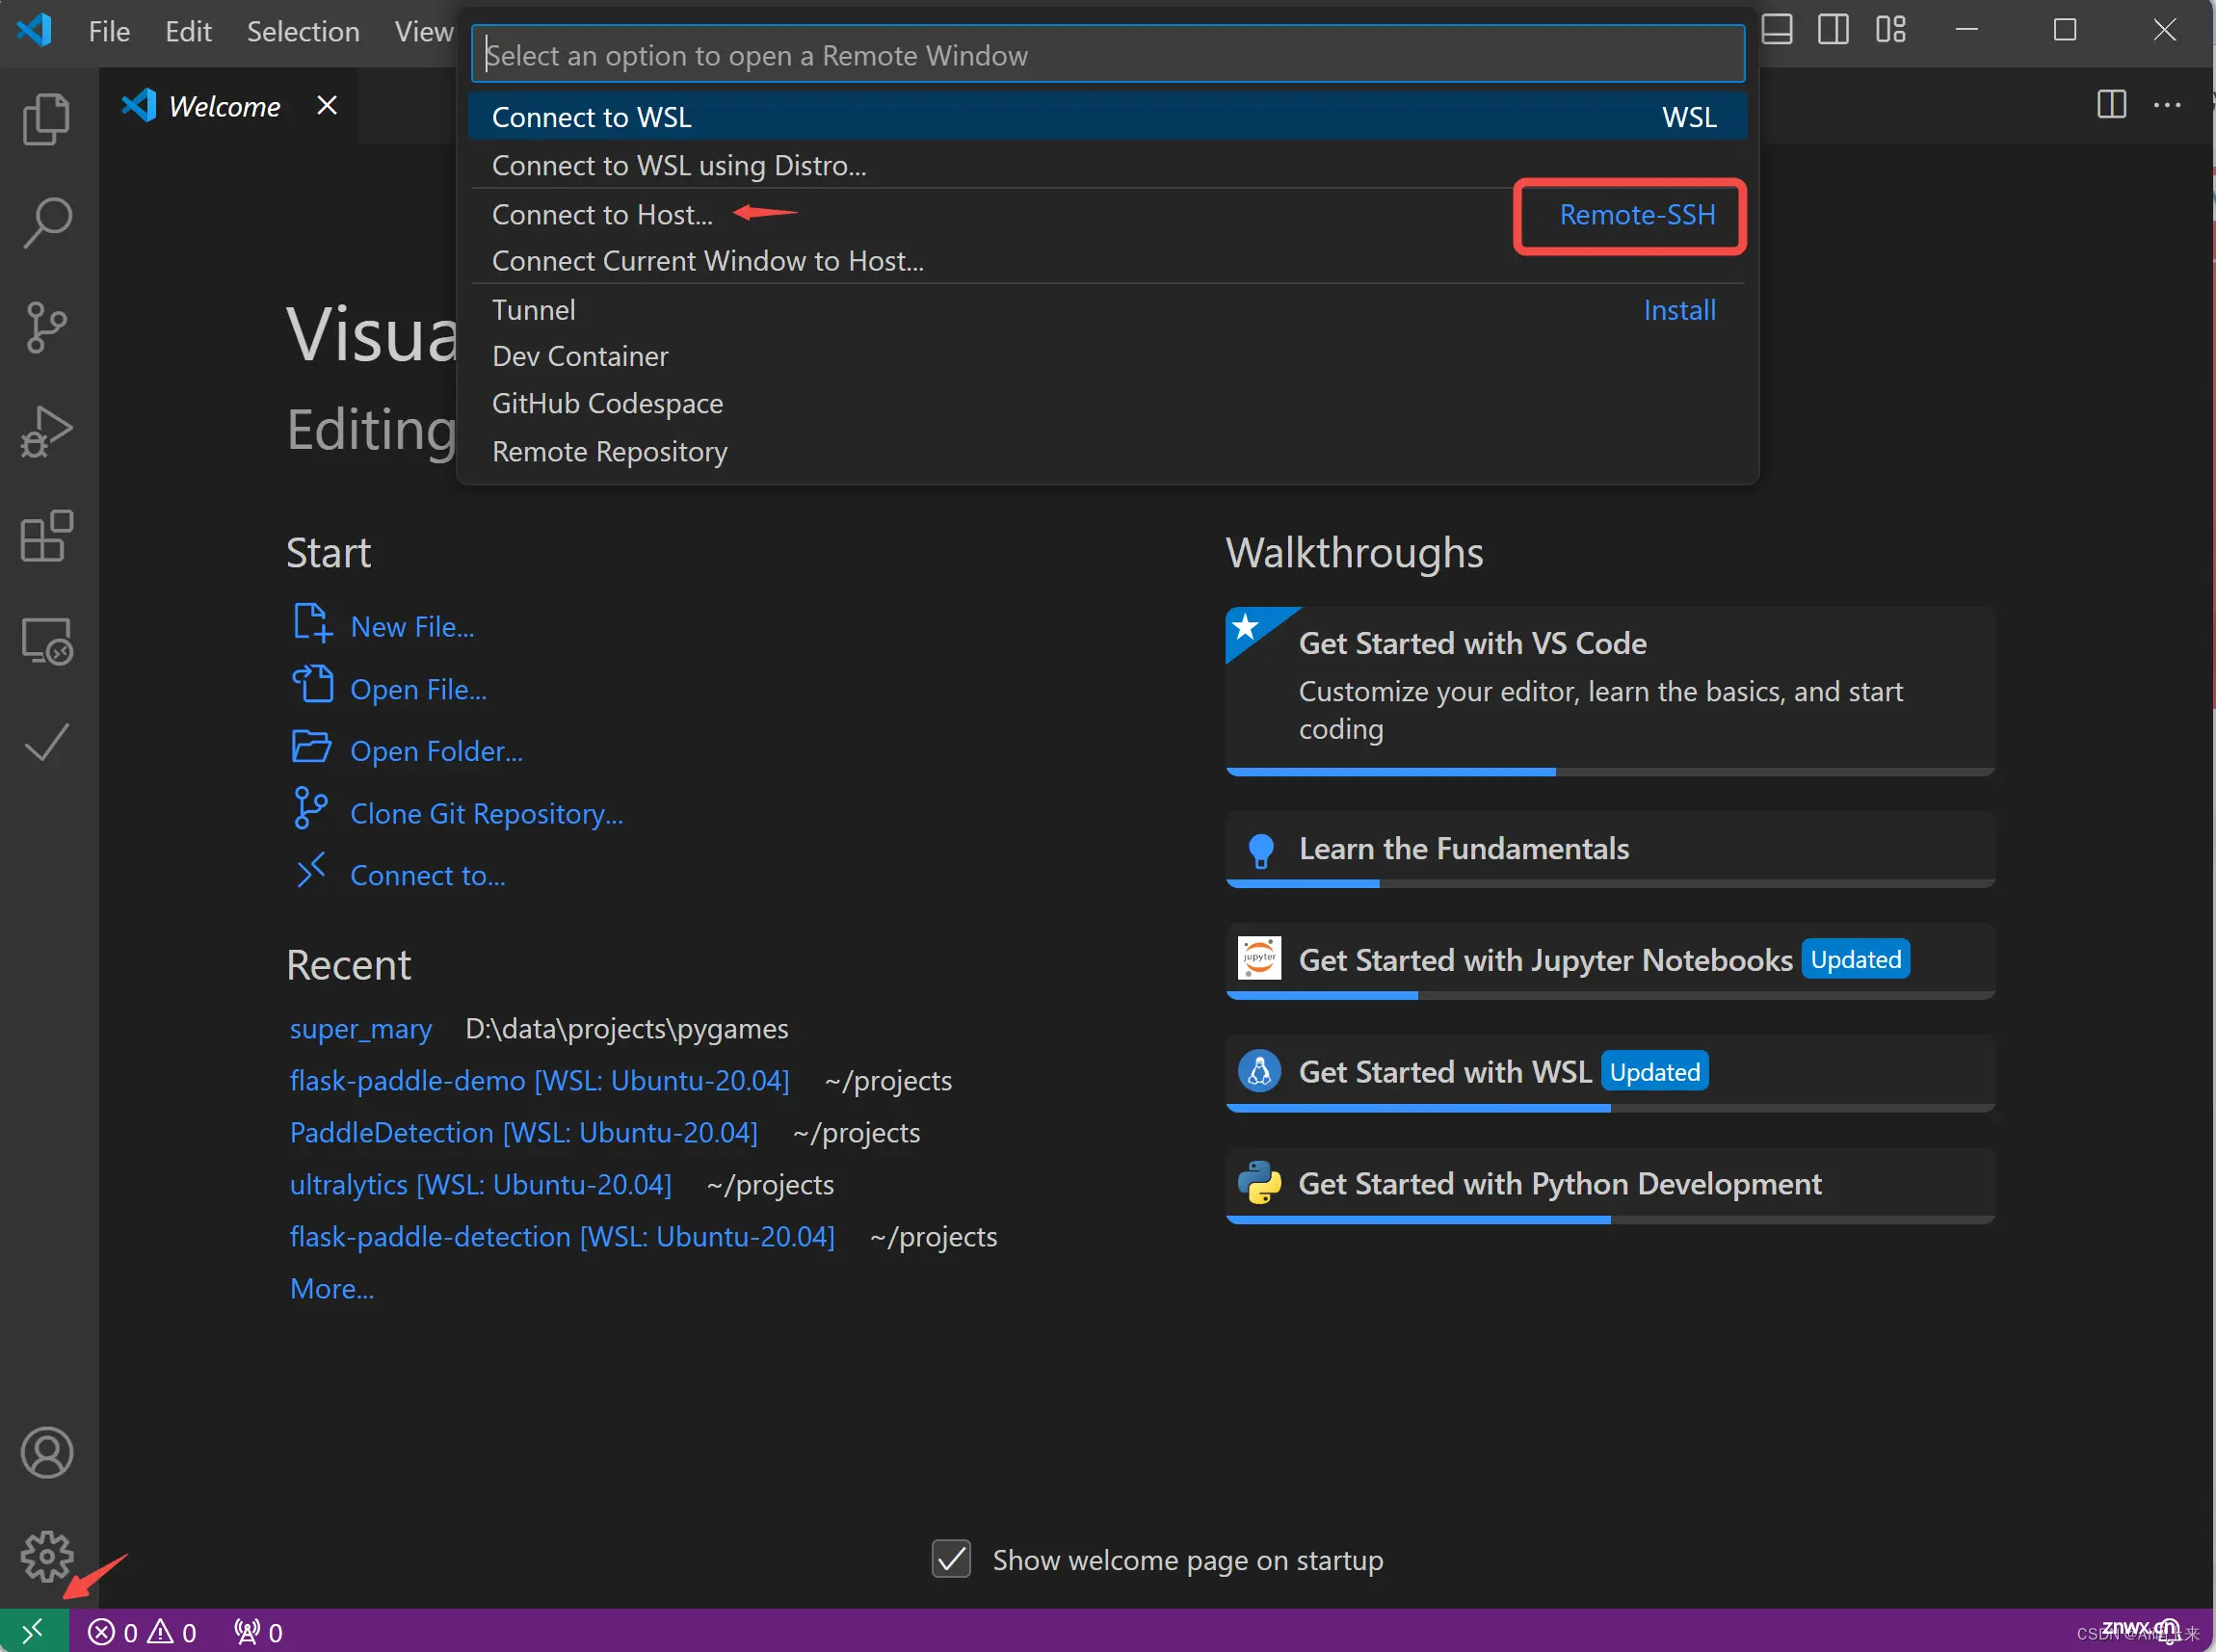The width and height of the screenshot is (2216, 1652).
Task: Open the Search view icon
Action: [x=47, y=222]
